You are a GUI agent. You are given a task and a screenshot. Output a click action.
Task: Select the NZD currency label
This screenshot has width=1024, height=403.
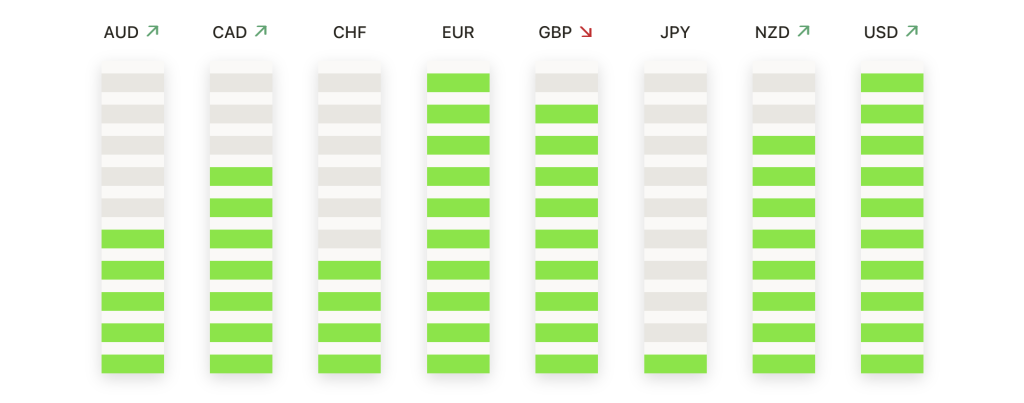coord(773,32)
